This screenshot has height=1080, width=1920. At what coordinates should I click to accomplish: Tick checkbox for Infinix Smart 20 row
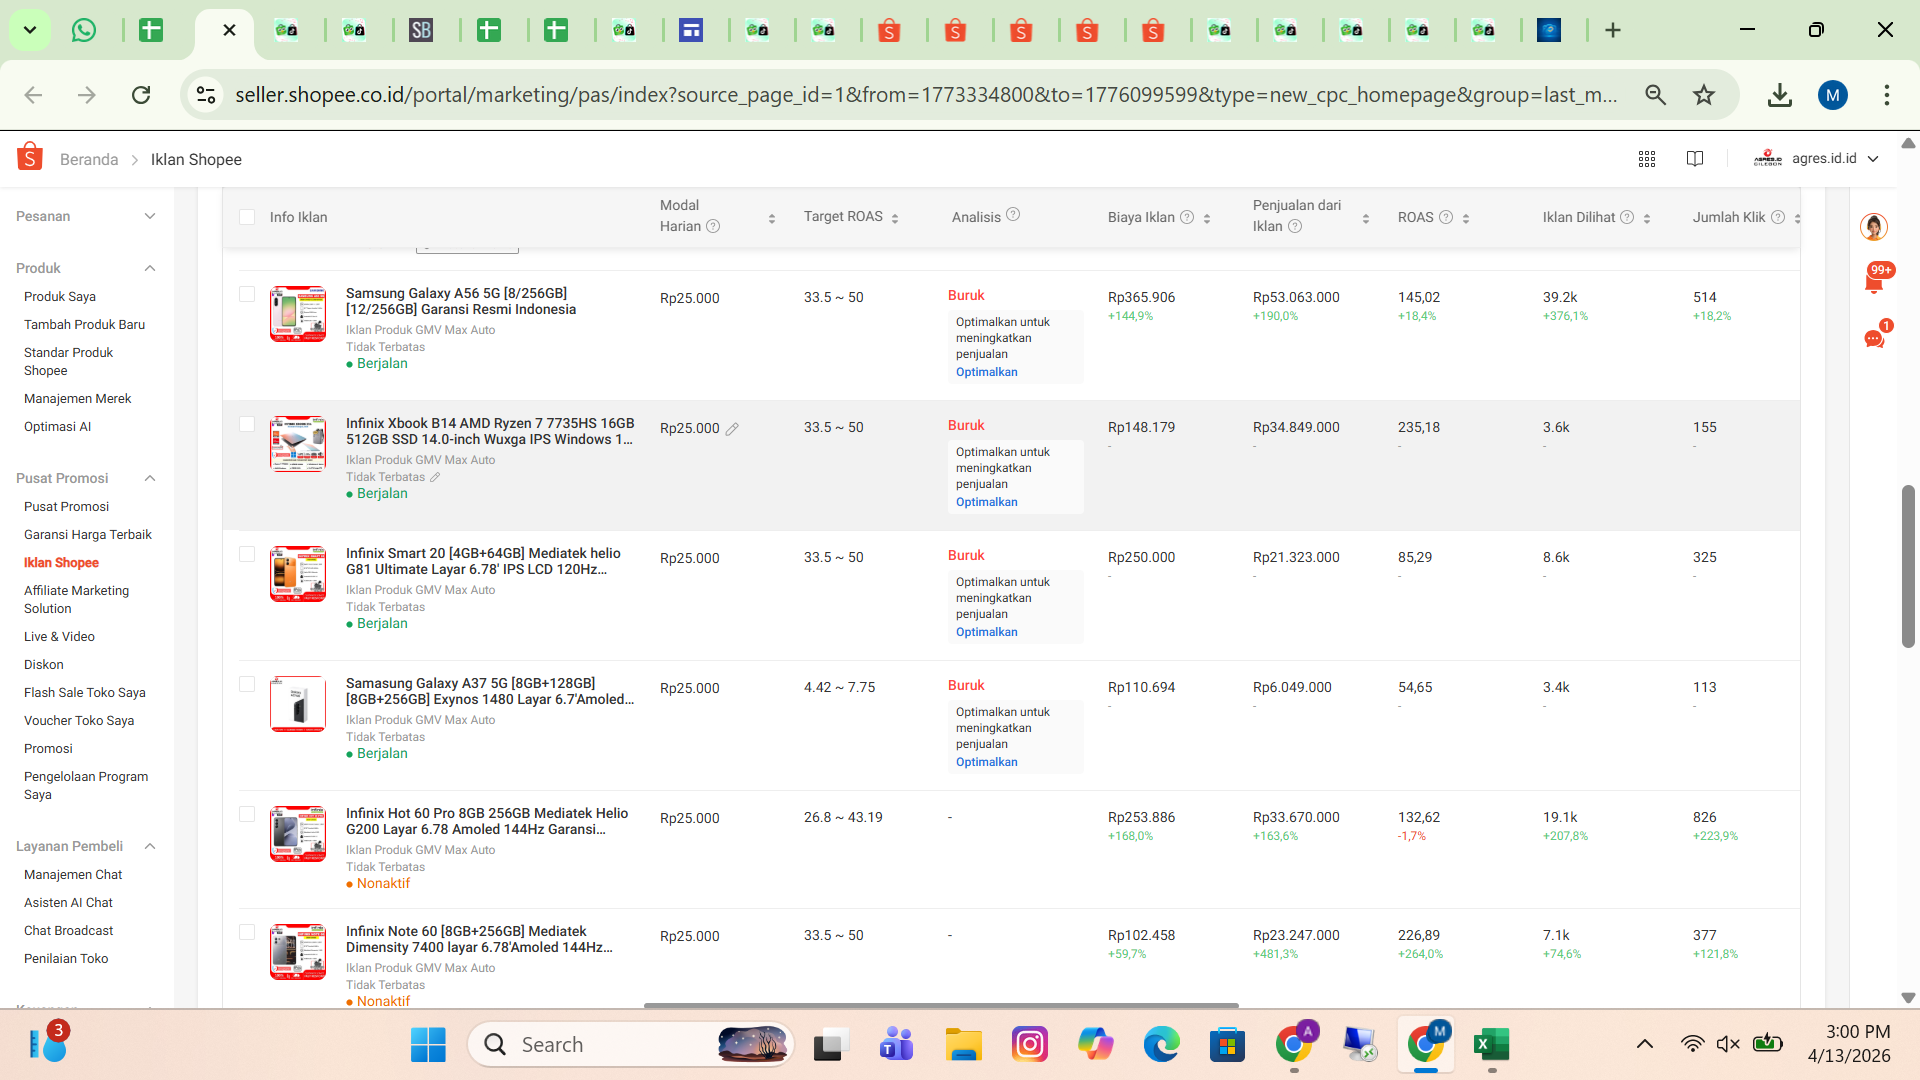click(247, 554)
